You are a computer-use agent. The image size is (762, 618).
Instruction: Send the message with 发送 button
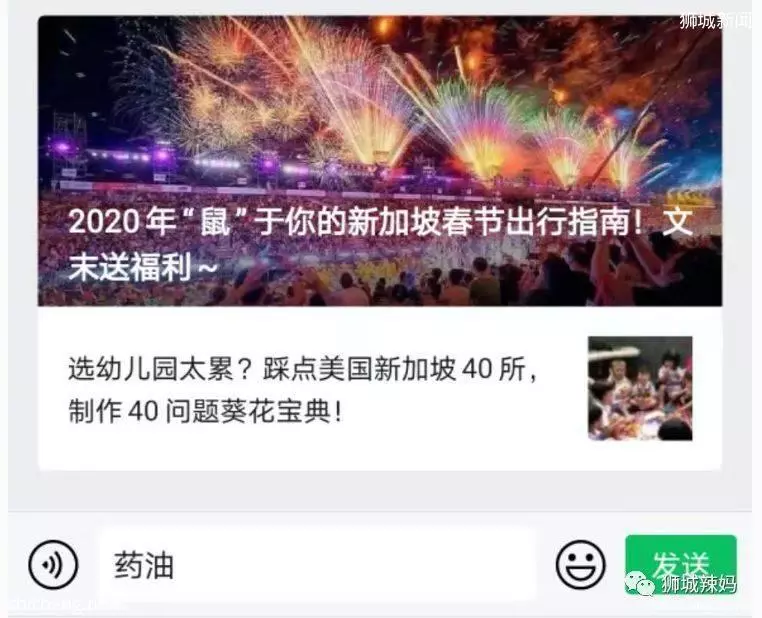681,564
